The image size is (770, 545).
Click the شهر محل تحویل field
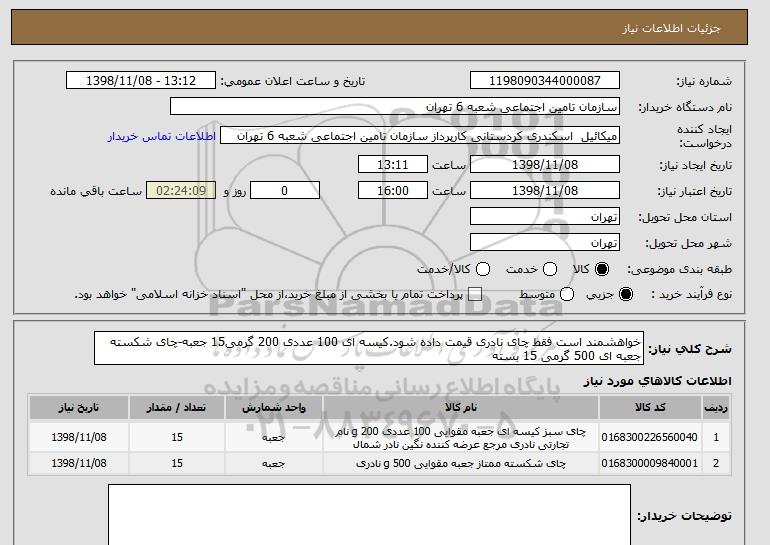pos(545,243)
